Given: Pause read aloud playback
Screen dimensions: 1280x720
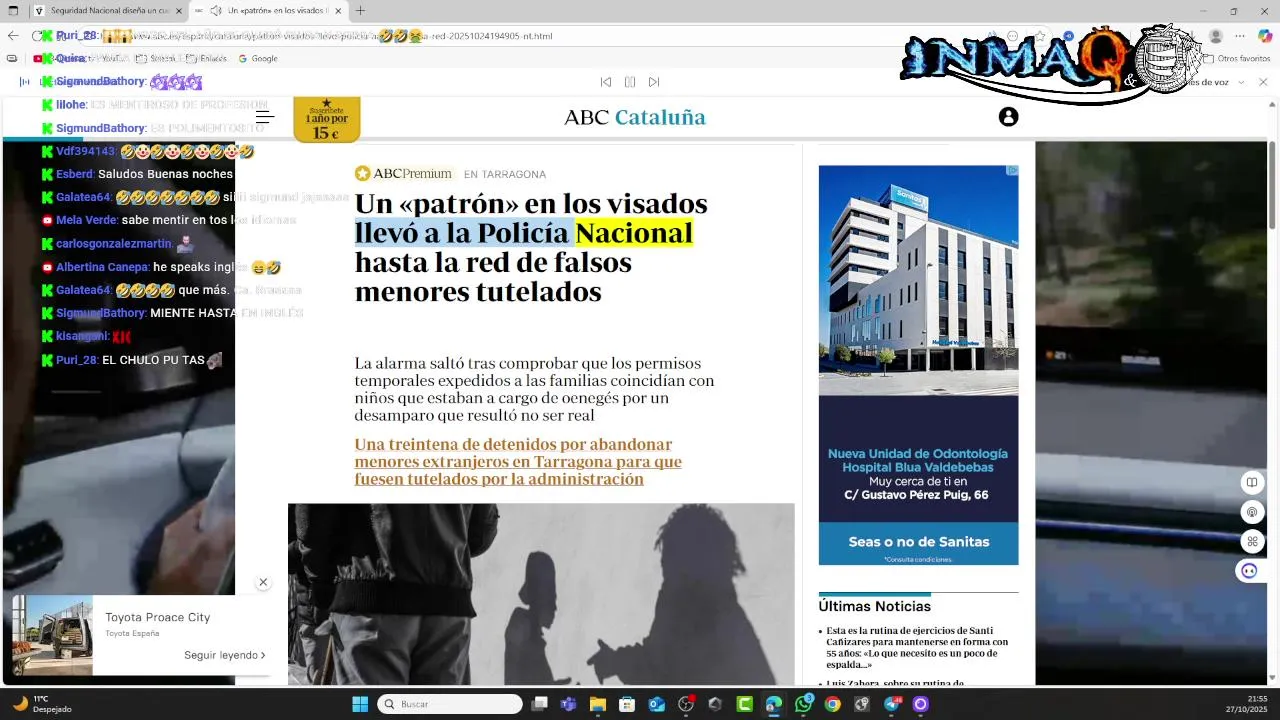Looking at the screenshot, I should tap(630, 82).
